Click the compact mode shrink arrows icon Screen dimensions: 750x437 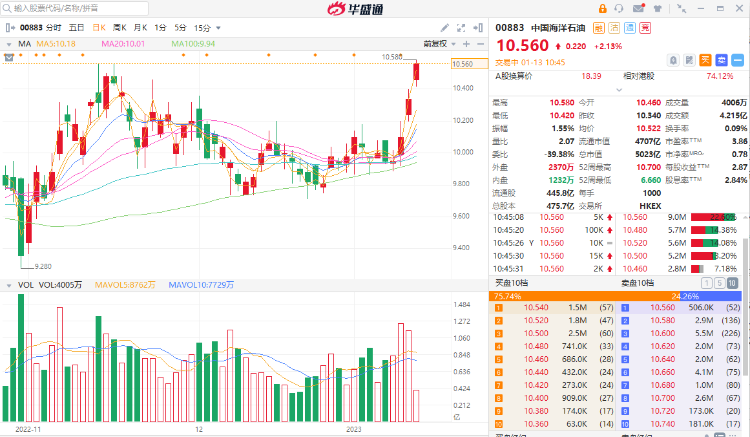682,9
